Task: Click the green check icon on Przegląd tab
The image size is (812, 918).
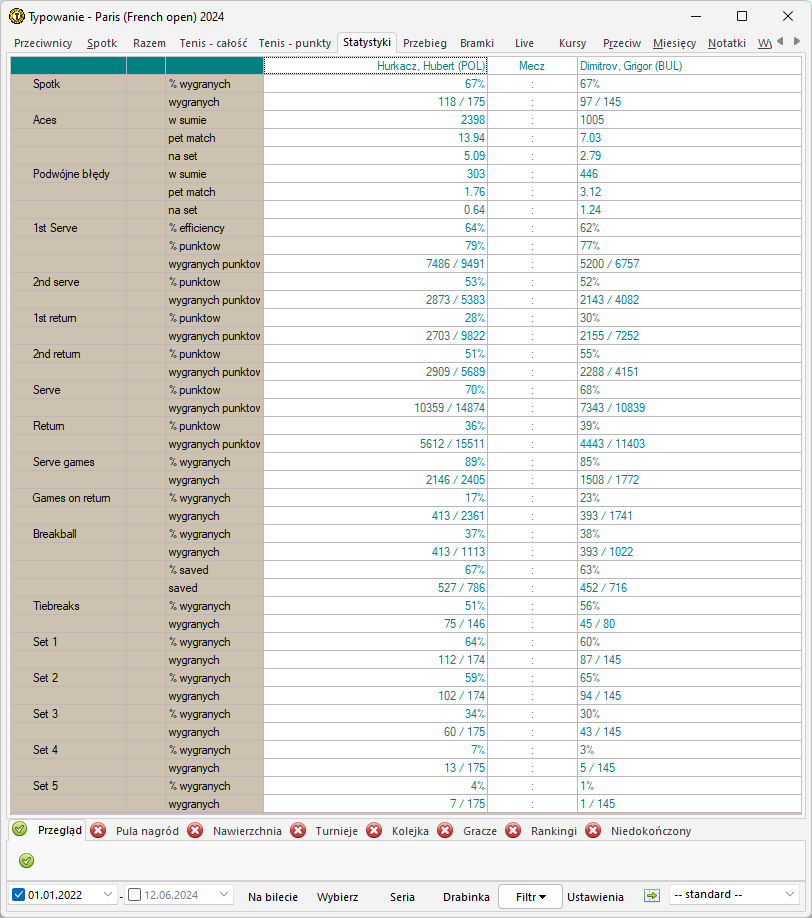Action: coord(20,830)
